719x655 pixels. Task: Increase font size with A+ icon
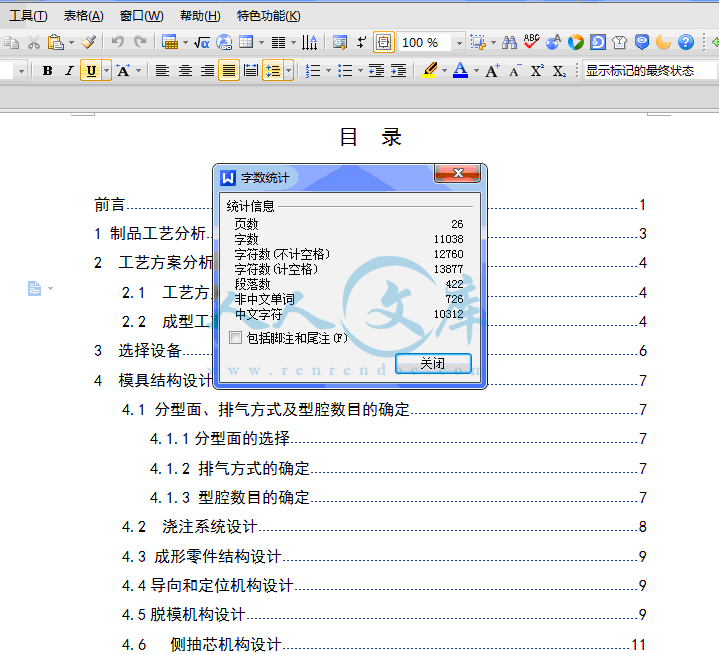492,71
